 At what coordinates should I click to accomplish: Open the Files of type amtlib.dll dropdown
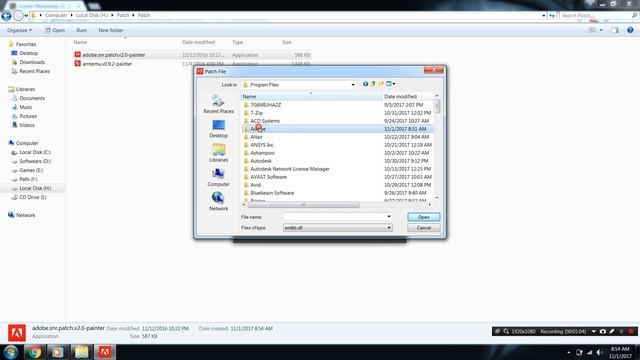click(389, 228)
